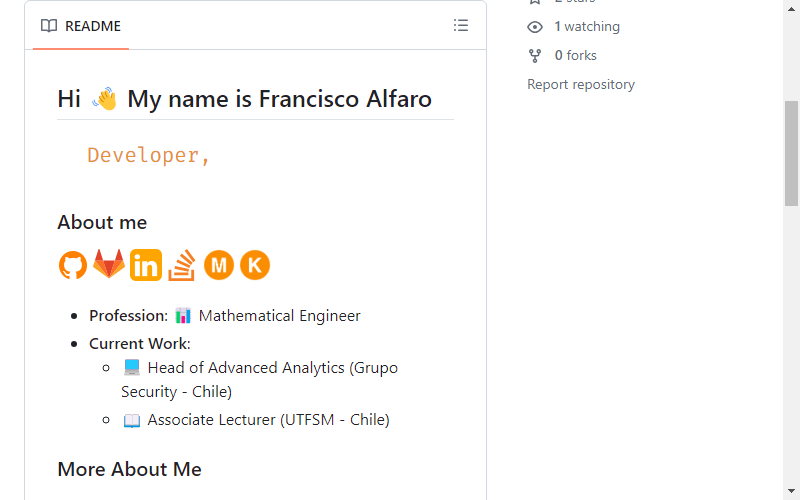The height and width of the screenshot is (500, 800).
Task: Open the README outline list icon
Action: pos(461,26)
